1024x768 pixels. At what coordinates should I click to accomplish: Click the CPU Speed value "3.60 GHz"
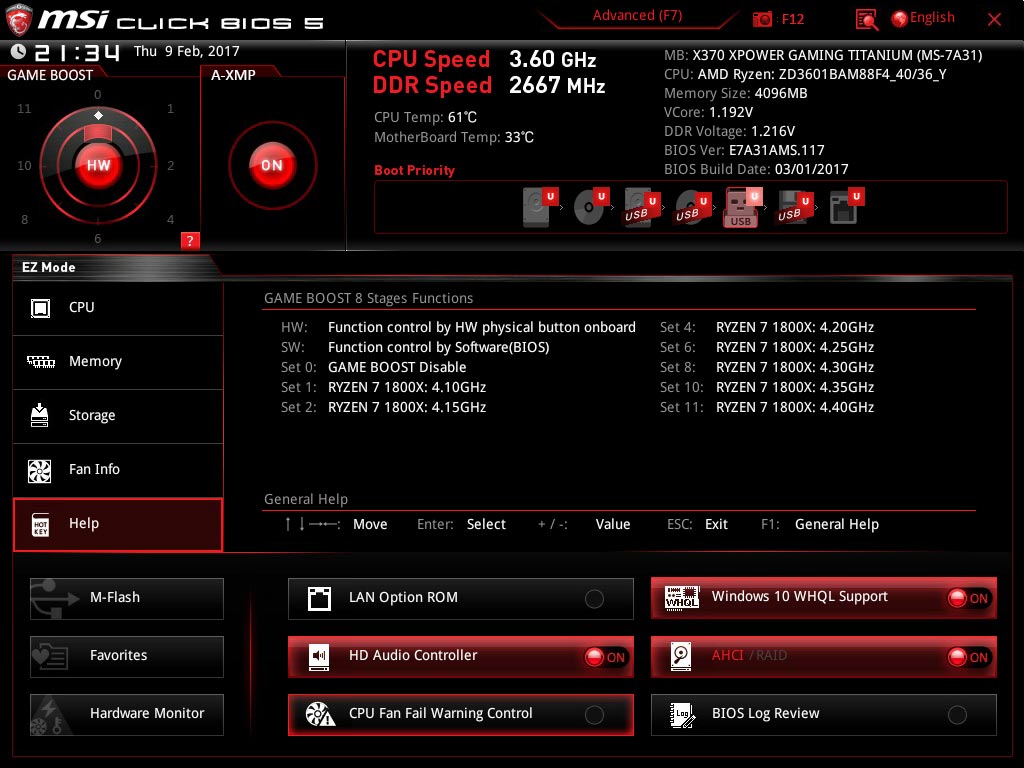pyautogui.click(x=552, y=59)
